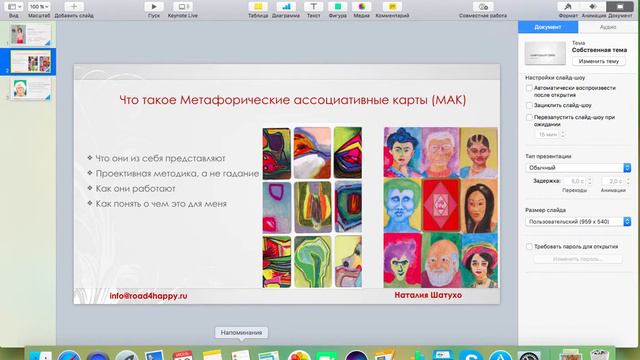Open the Размер слайда Пользовательский dropdown
The width and height of the screenshot is (640, 360).
[578, 222]
